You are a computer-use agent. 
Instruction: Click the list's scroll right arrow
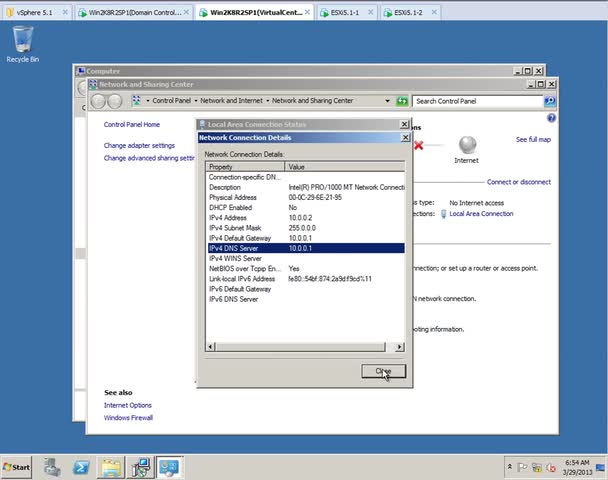(400, 347)
